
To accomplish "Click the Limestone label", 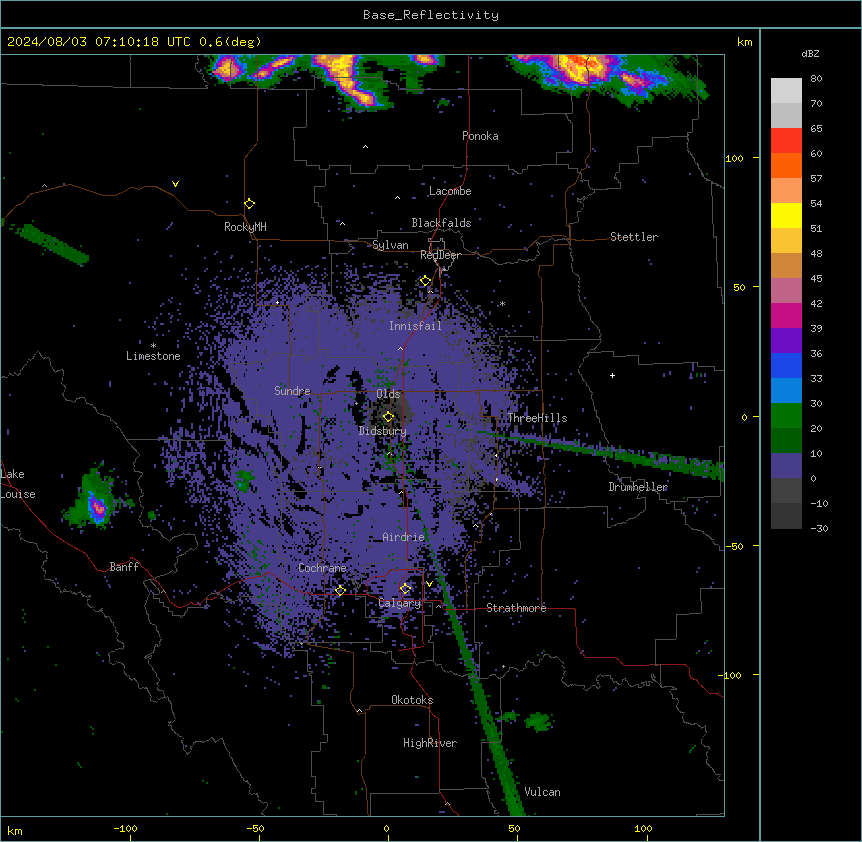I will coord(153,356).
